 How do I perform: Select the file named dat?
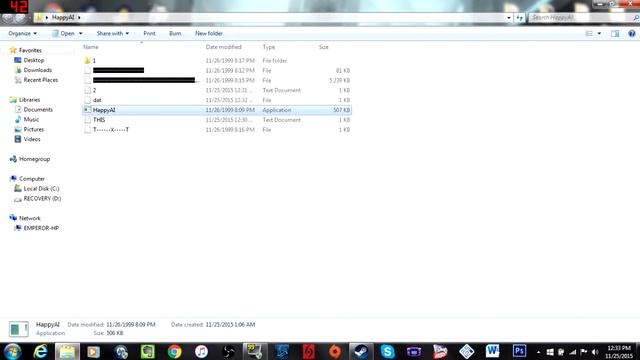216,100
